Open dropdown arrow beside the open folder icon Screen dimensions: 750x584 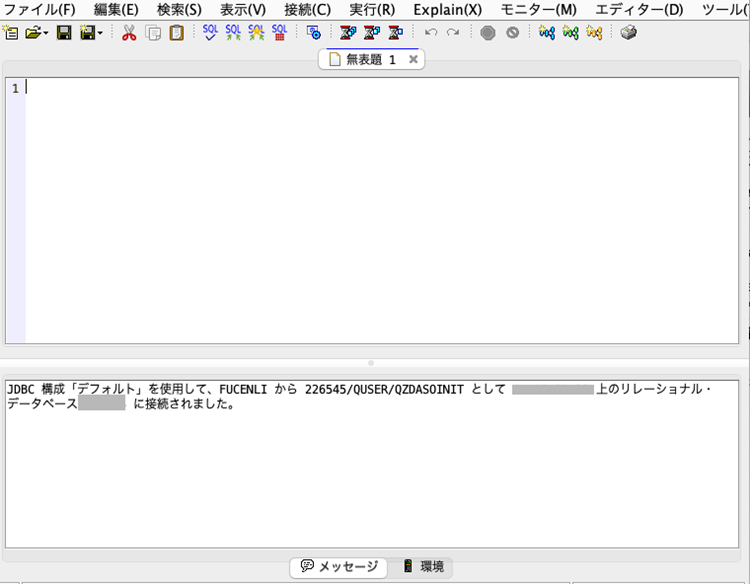pyautogui.click(x=46, y=34)
